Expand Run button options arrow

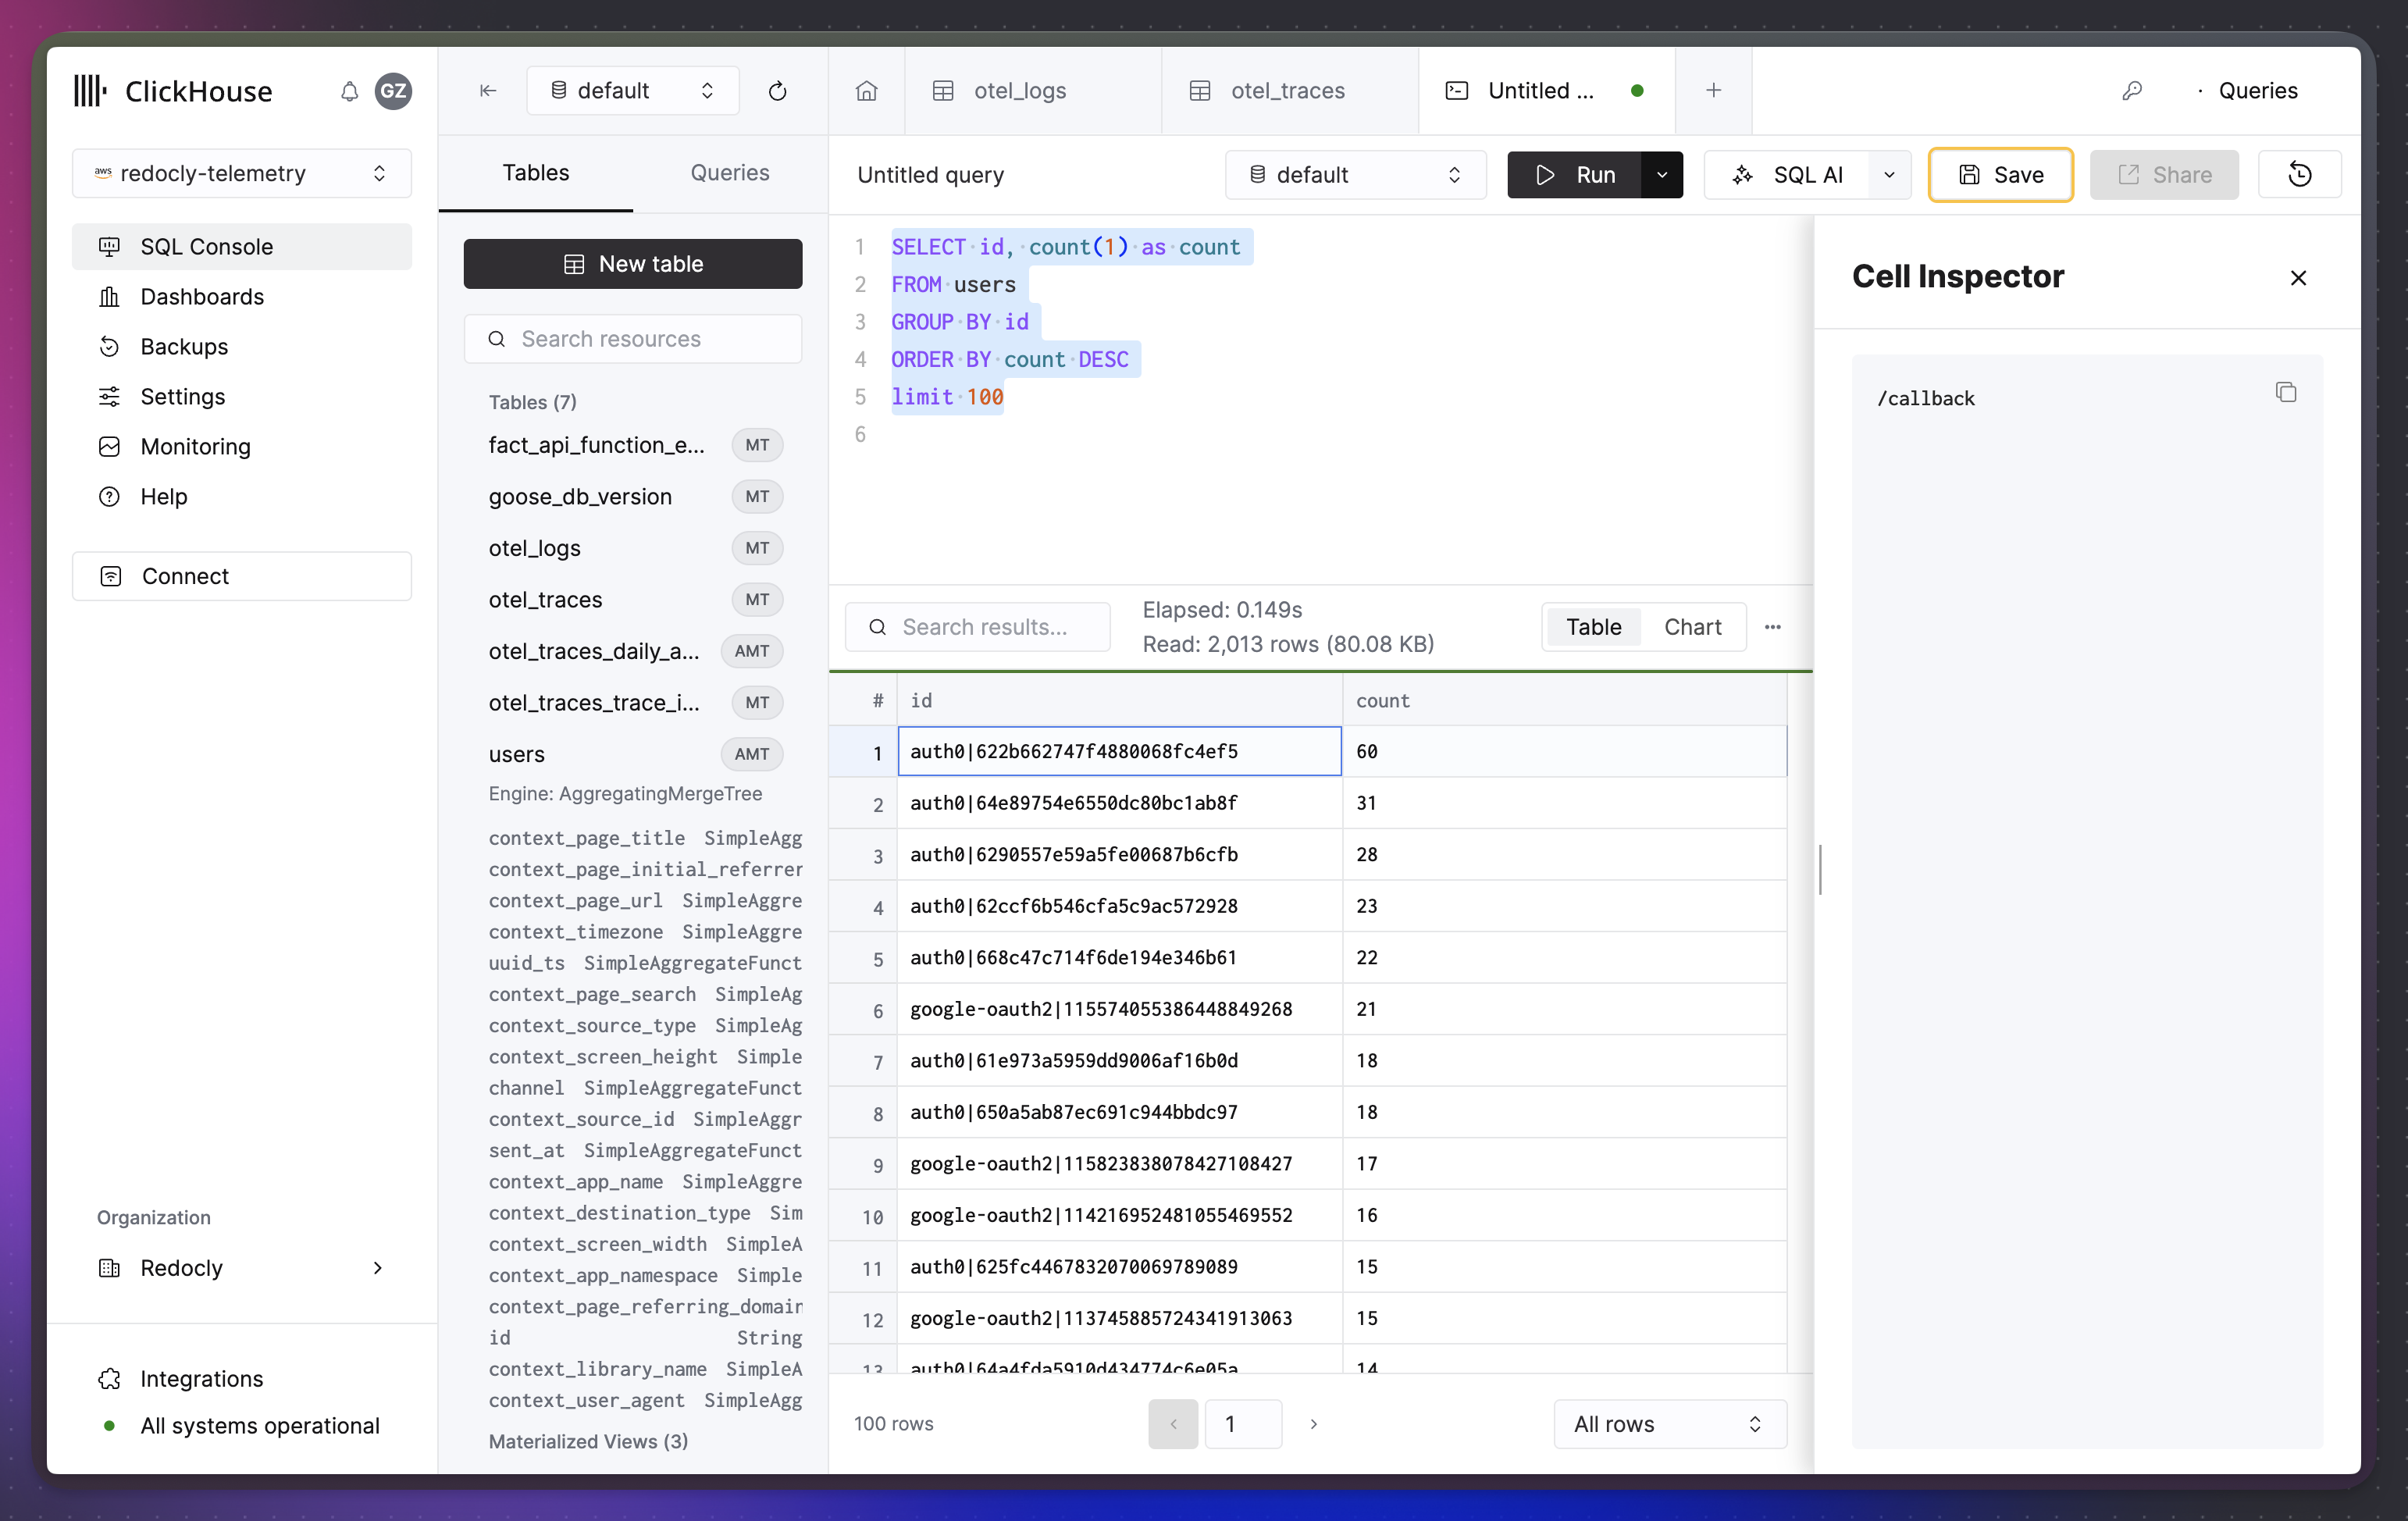1661,175
